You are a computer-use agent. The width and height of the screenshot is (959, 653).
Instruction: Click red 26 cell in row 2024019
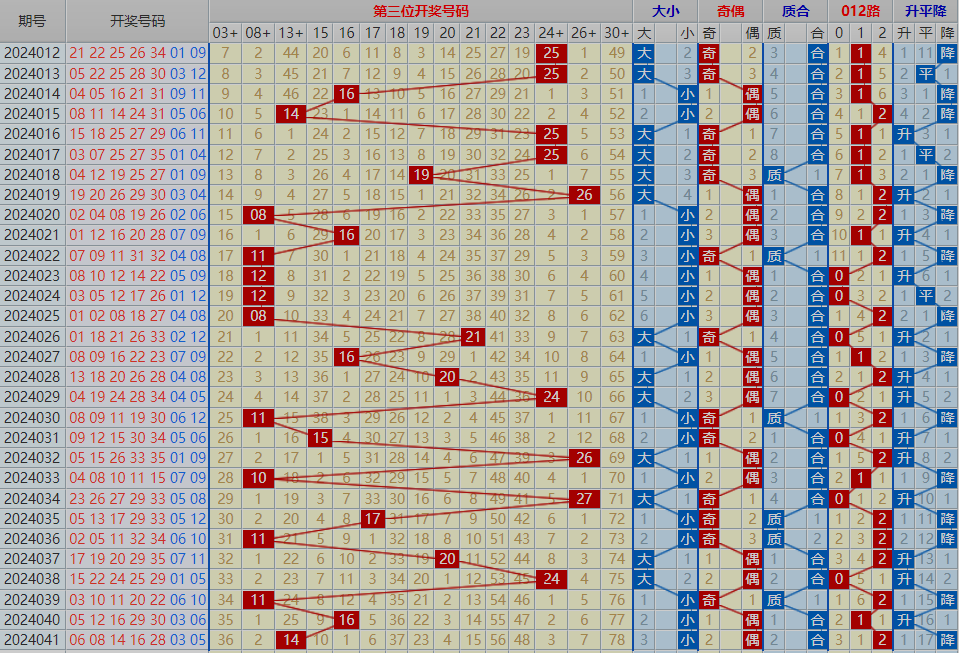coord(584,195)
